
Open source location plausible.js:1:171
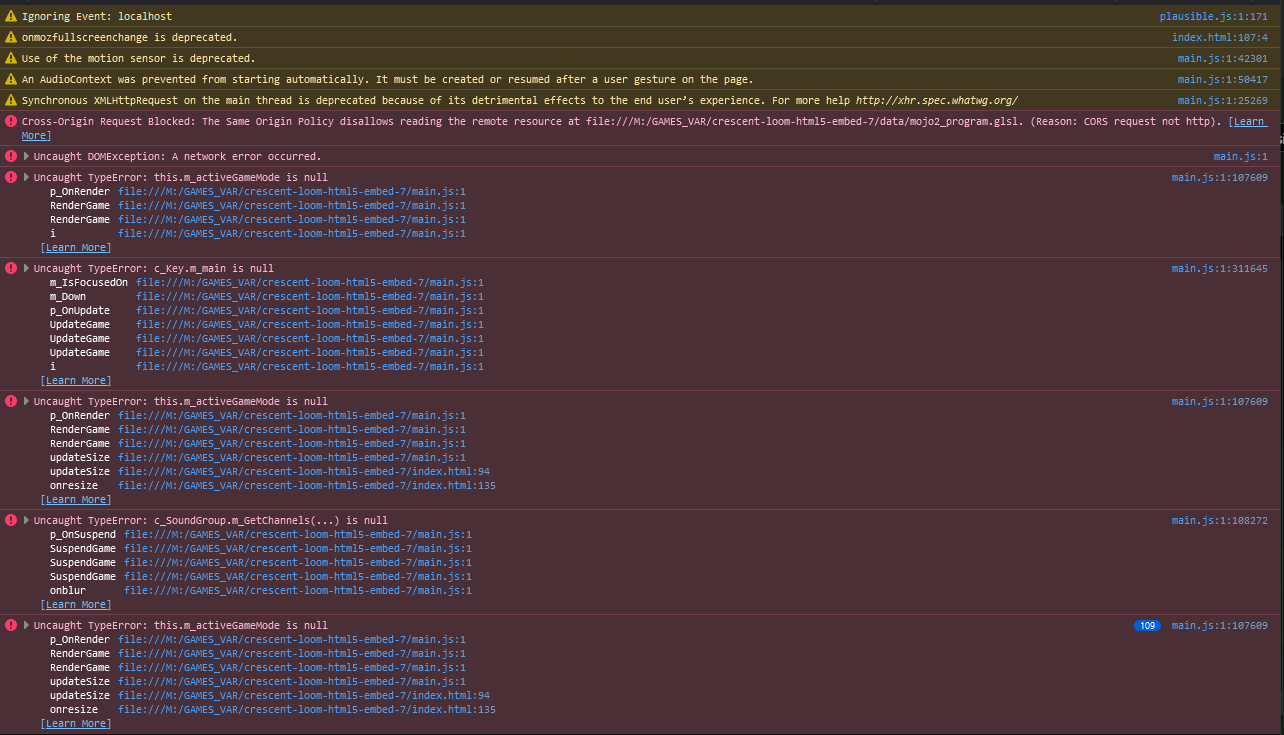point(1213,17)
